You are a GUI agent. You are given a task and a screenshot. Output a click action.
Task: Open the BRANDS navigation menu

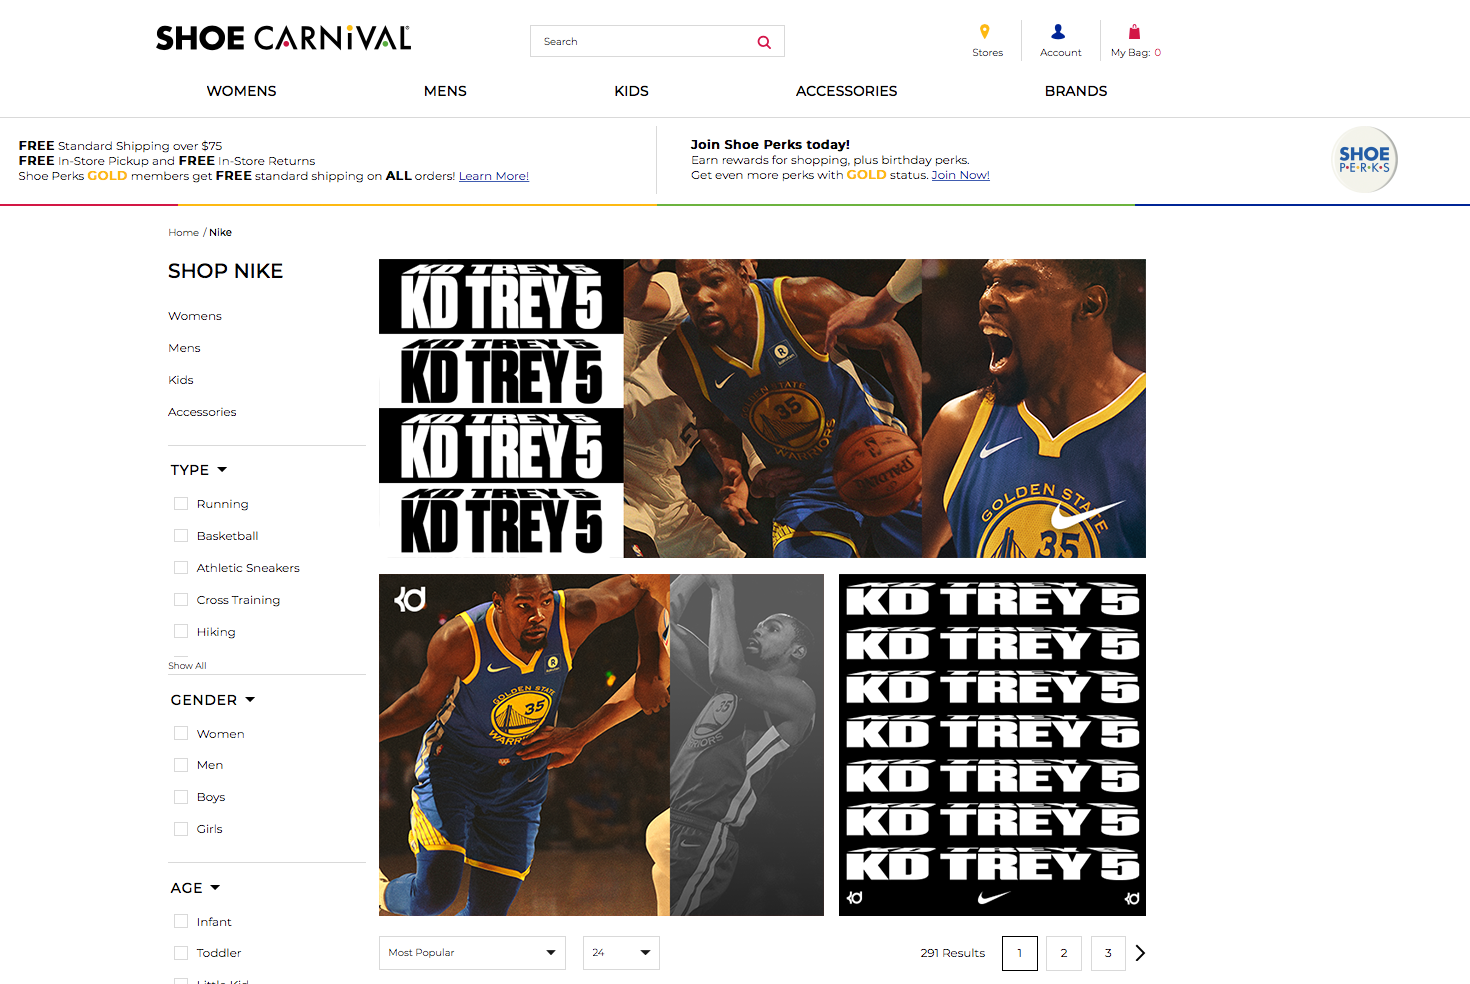[1076, 91]
